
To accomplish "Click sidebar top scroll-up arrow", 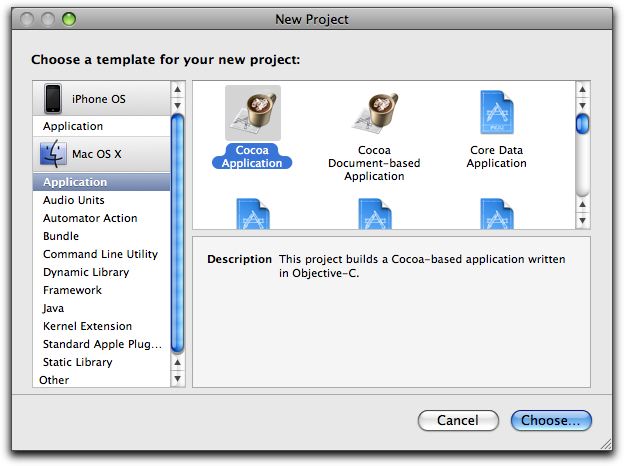I will [x=177, y=90].
